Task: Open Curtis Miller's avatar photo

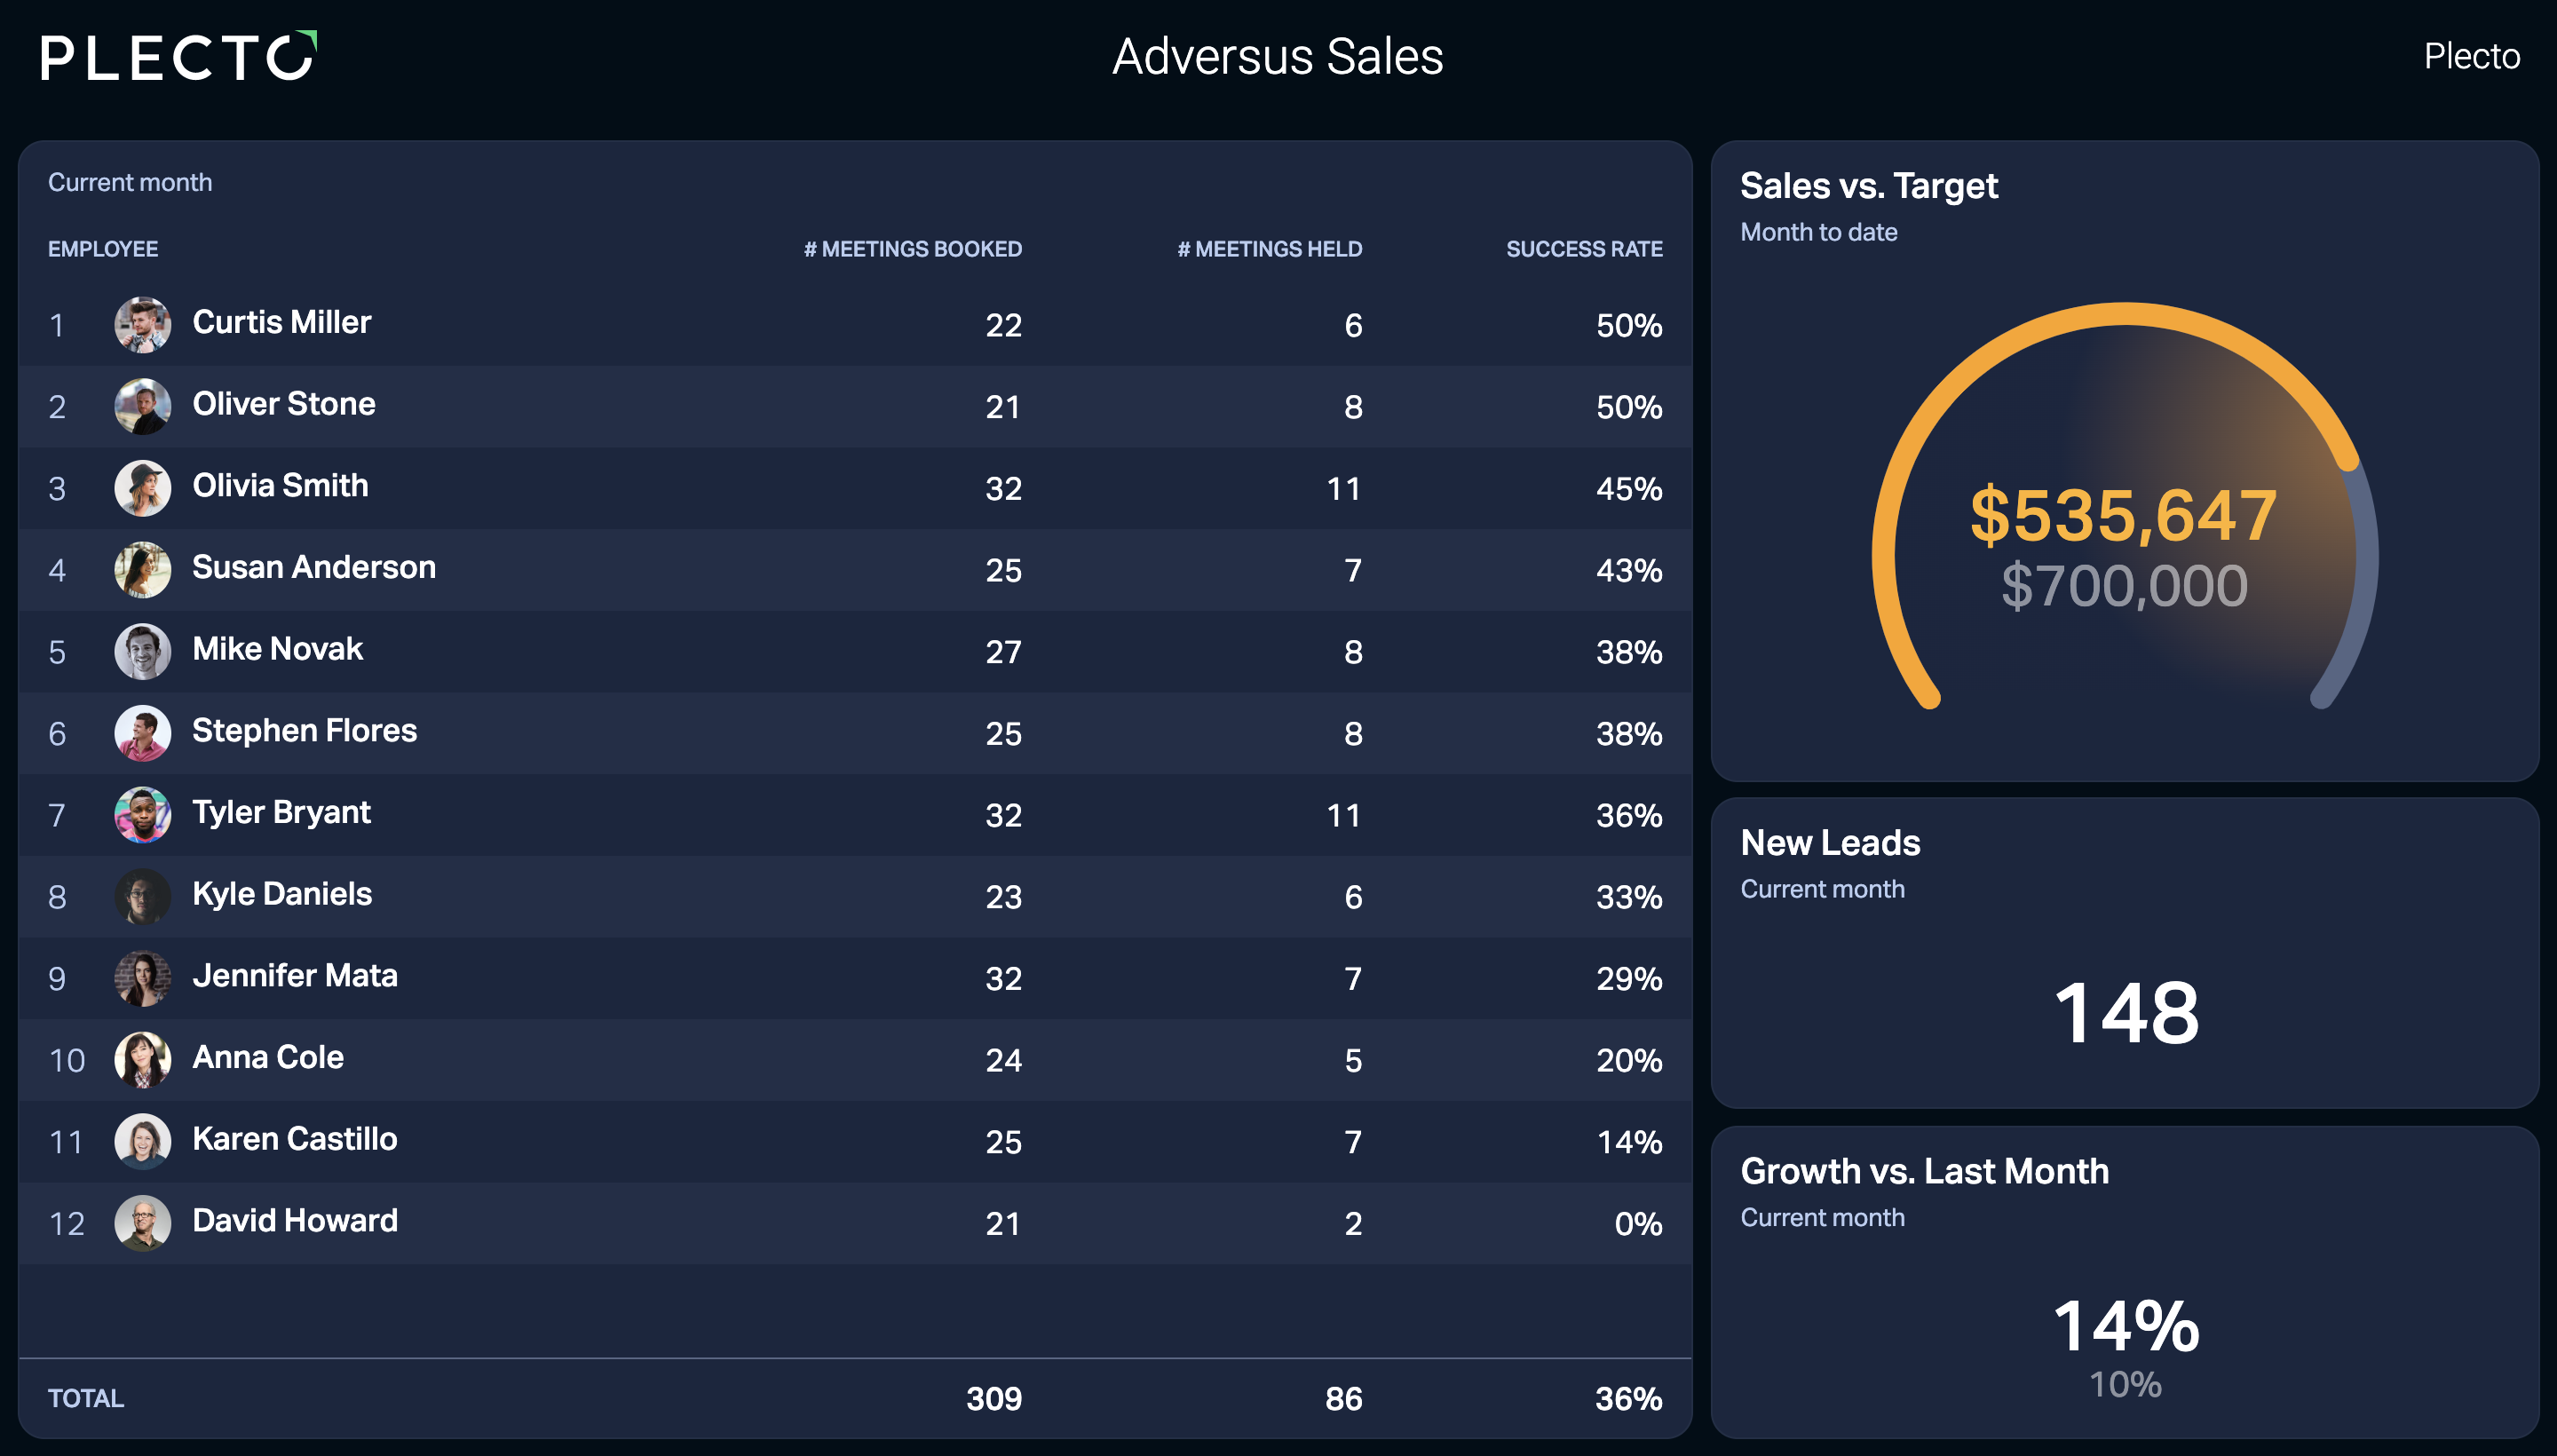Action: (x=143, y=324)
